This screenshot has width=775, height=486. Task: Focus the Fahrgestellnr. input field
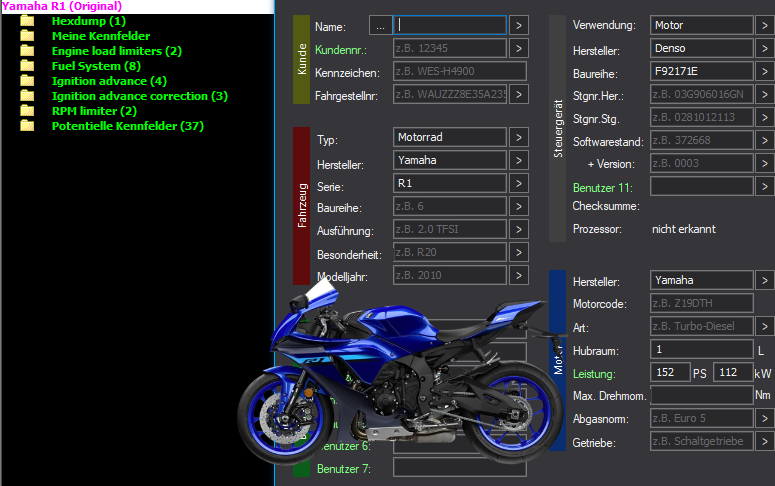(x=450, y=94)
